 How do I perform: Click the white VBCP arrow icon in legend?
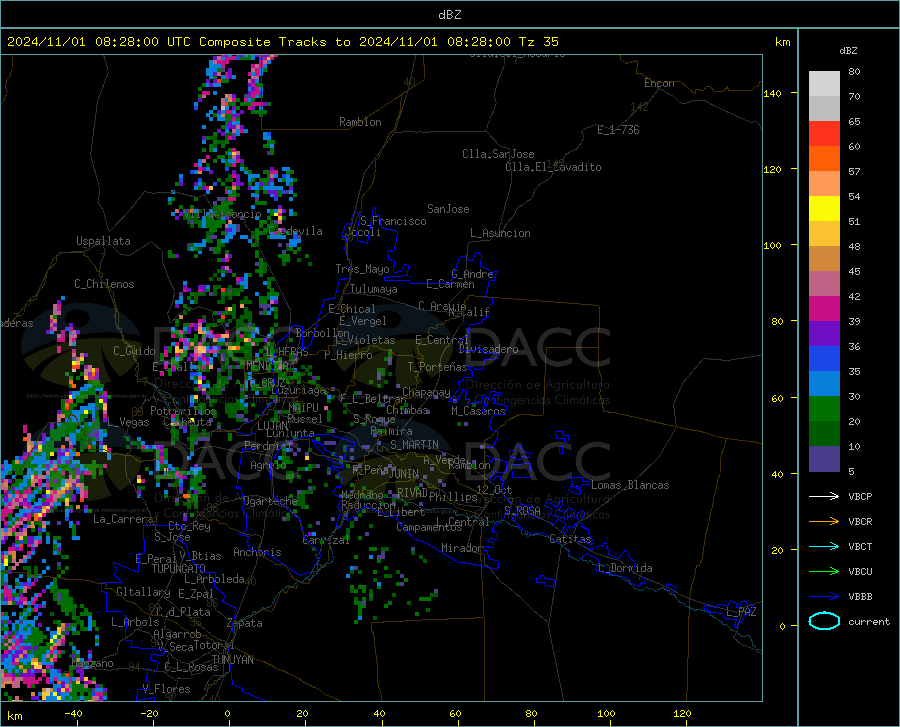(824, 496)
